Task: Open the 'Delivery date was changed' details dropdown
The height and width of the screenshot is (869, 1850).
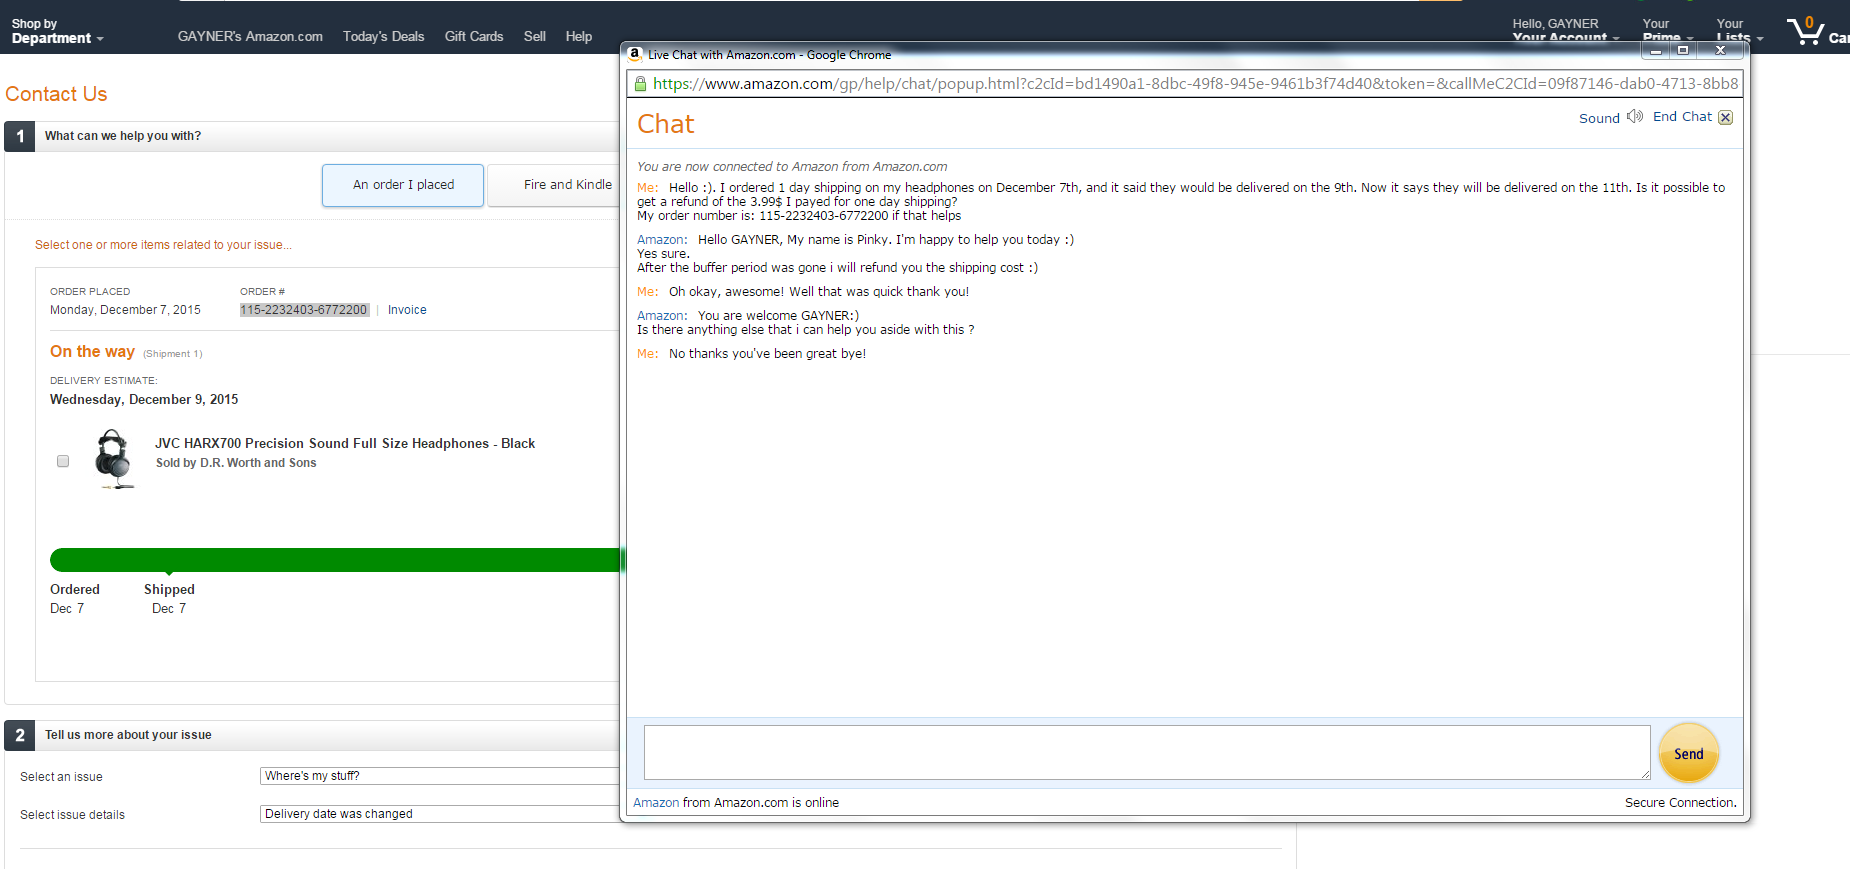Action: [x=440, y=814]
